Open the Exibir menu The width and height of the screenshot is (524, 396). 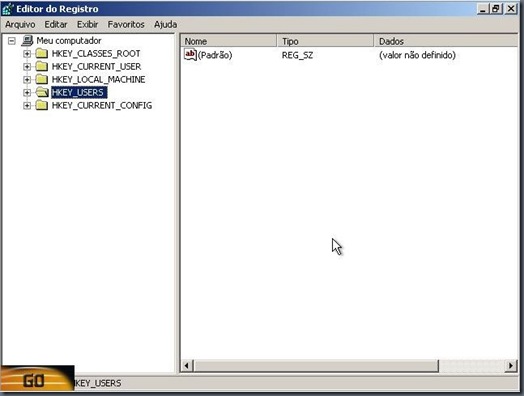click(87, 24)
